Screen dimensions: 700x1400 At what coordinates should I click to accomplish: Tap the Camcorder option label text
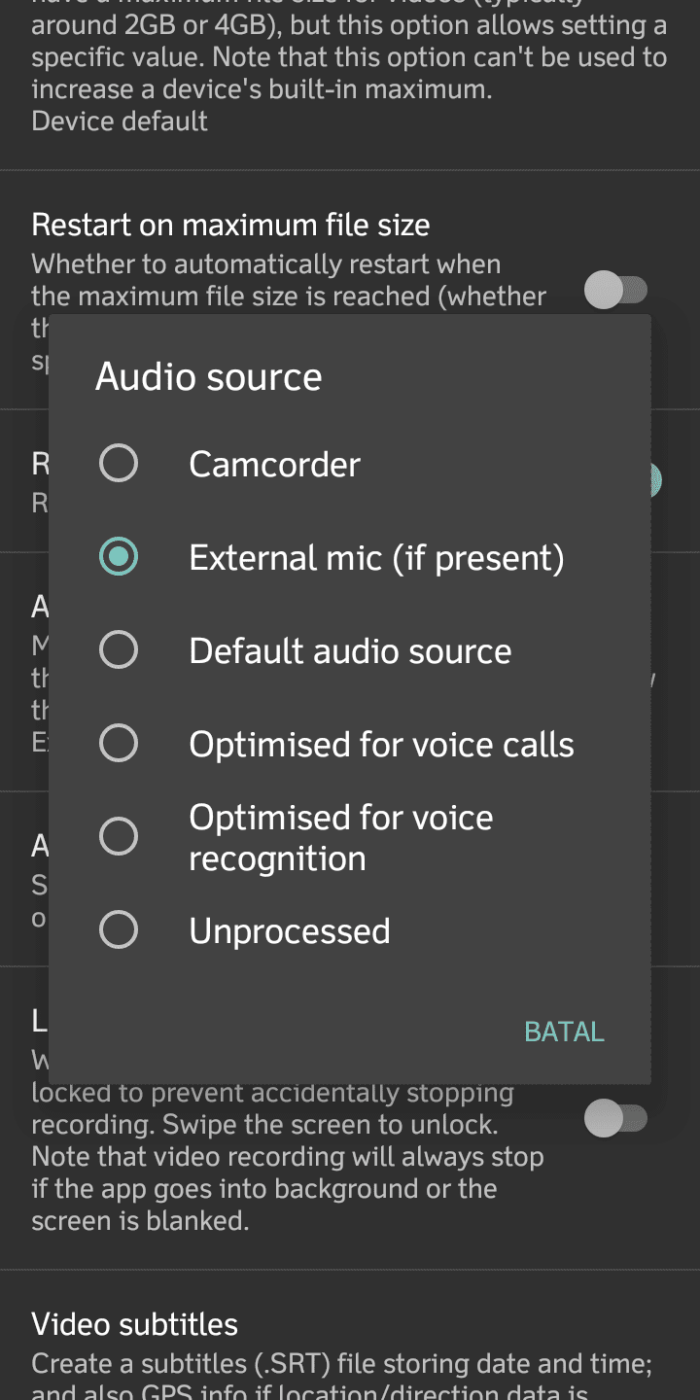(273, 463)
